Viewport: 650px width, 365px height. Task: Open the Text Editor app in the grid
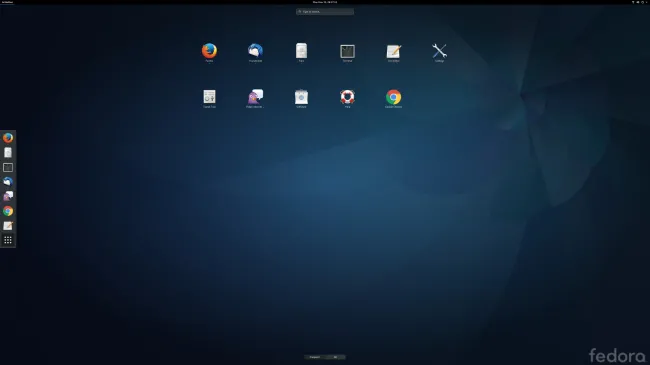[x=393, y=51]
